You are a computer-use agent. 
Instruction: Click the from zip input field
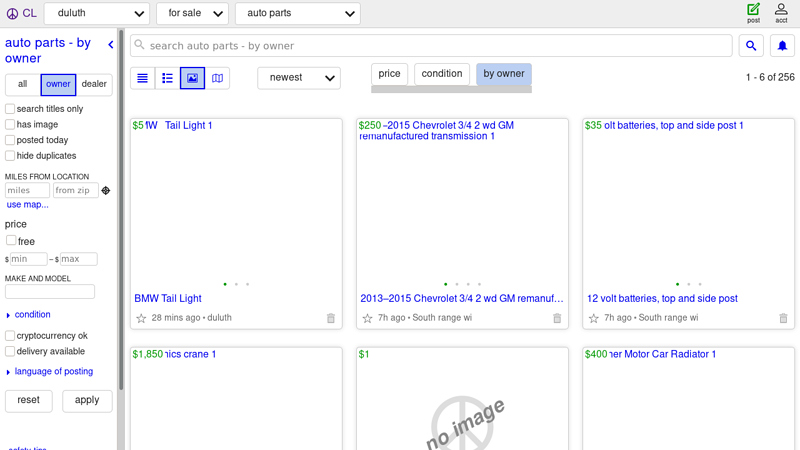[x=76, y=190]
